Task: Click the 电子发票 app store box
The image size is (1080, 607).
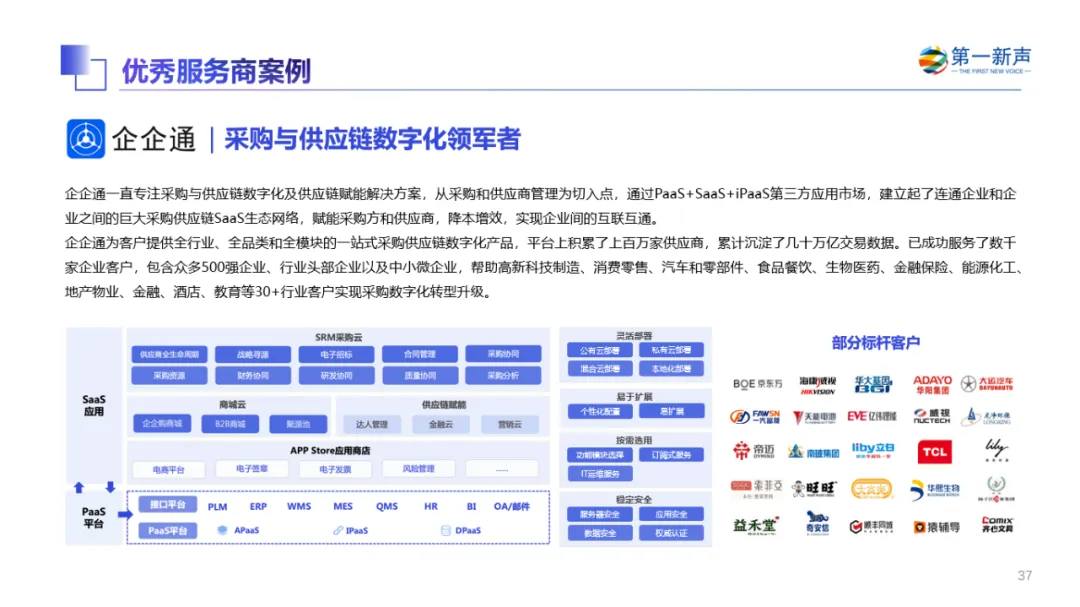Action: pos(335,469)
